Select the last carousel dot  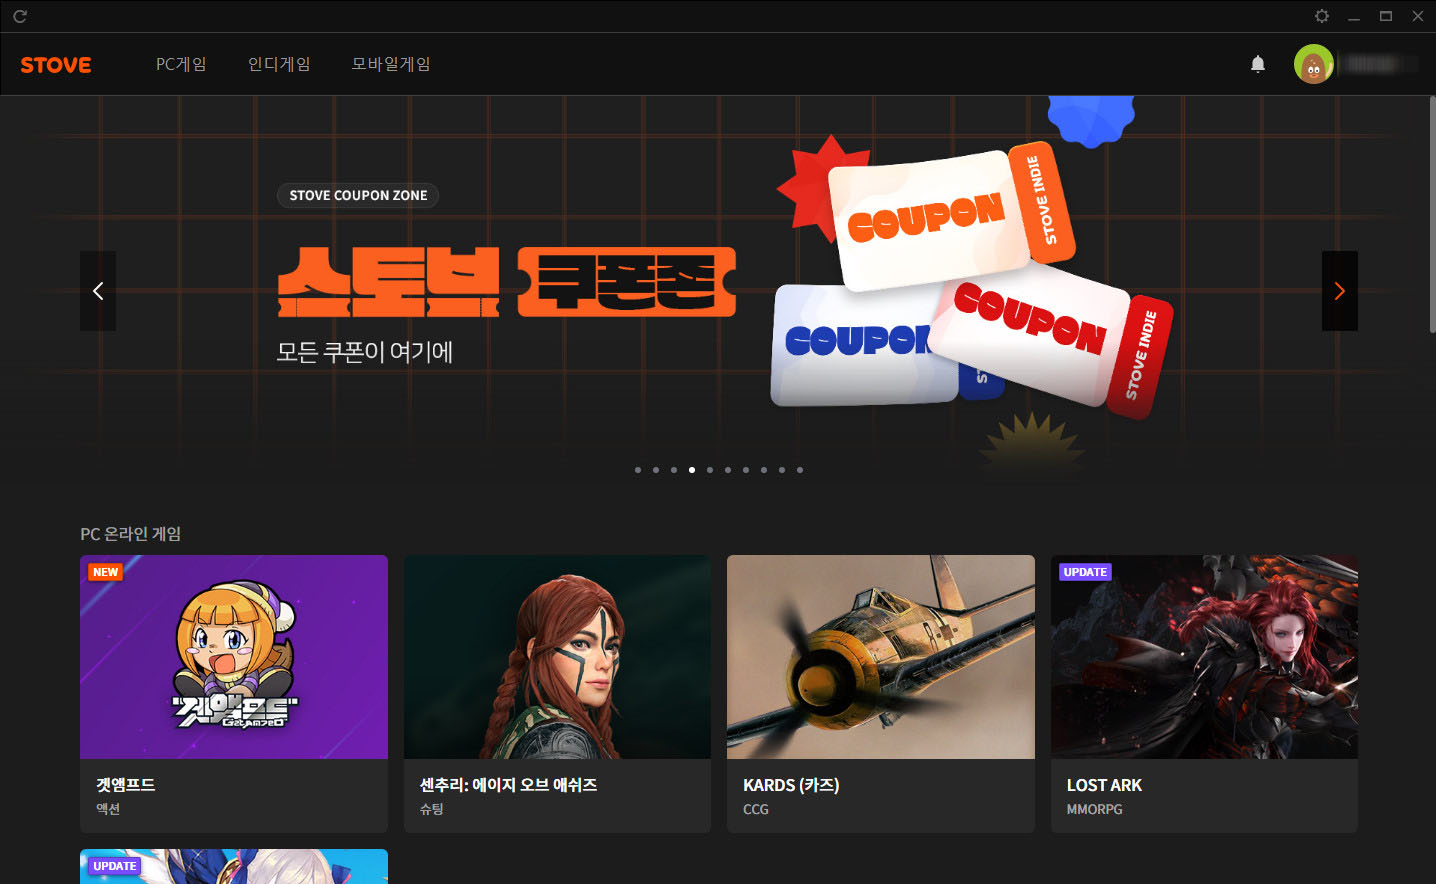(800, 470)
